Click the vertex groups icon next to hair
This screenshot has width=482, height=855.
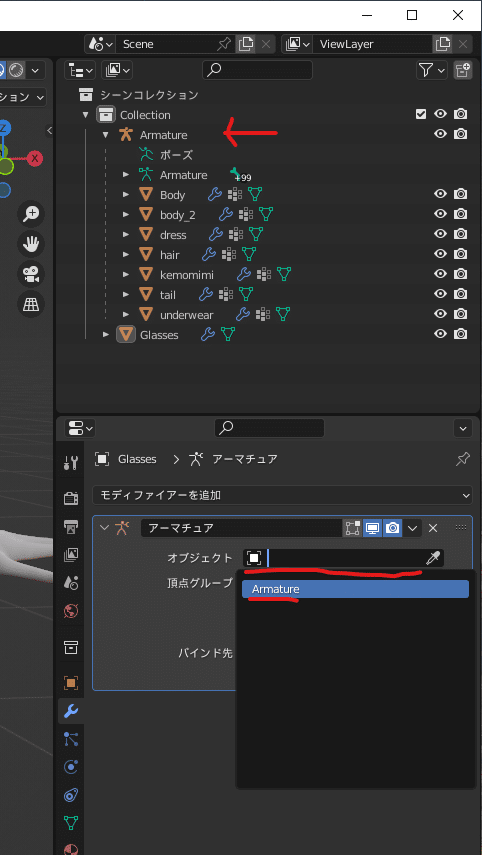(228, 255)
